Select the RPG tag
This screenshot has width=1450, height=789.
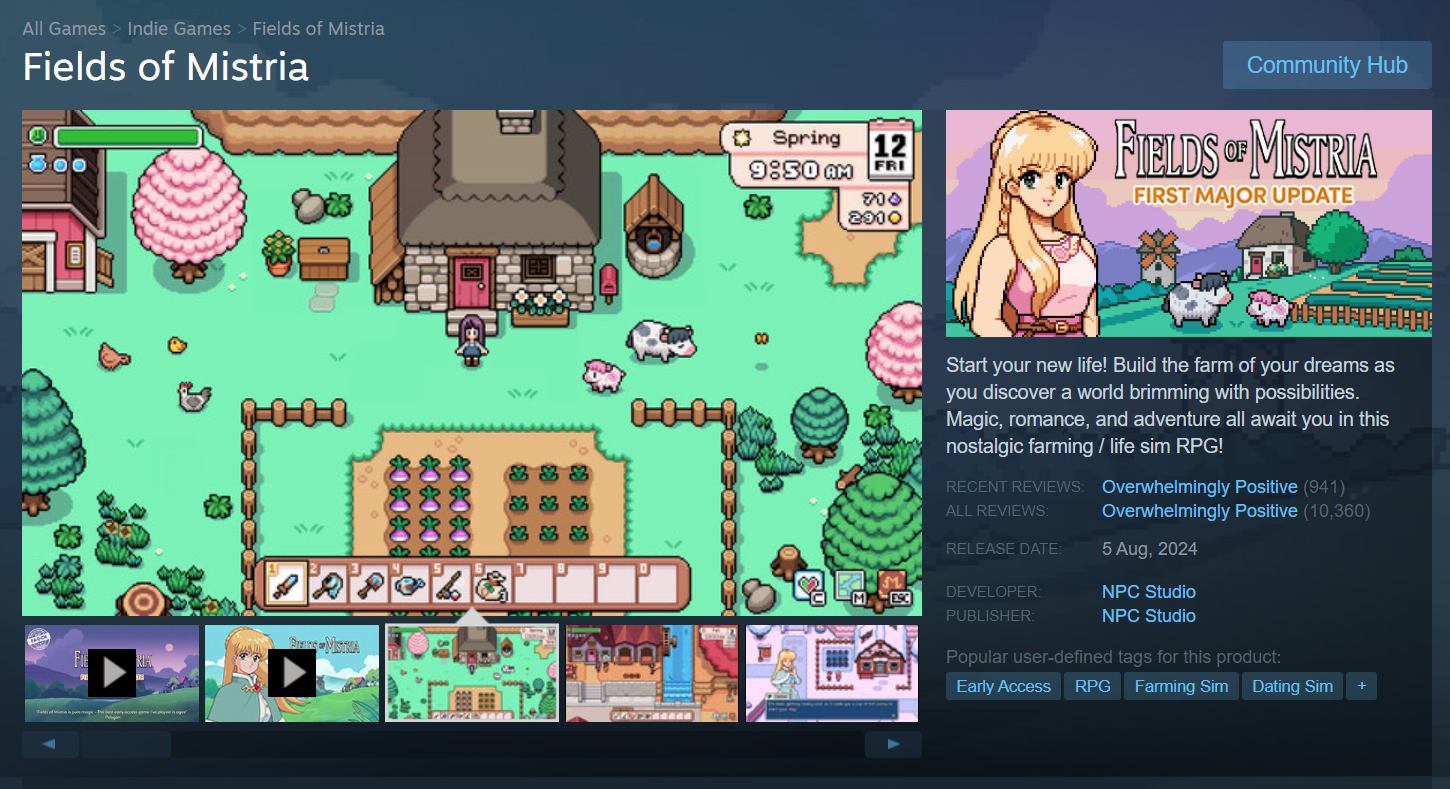pyautogui.click(x=1093, y=686)
